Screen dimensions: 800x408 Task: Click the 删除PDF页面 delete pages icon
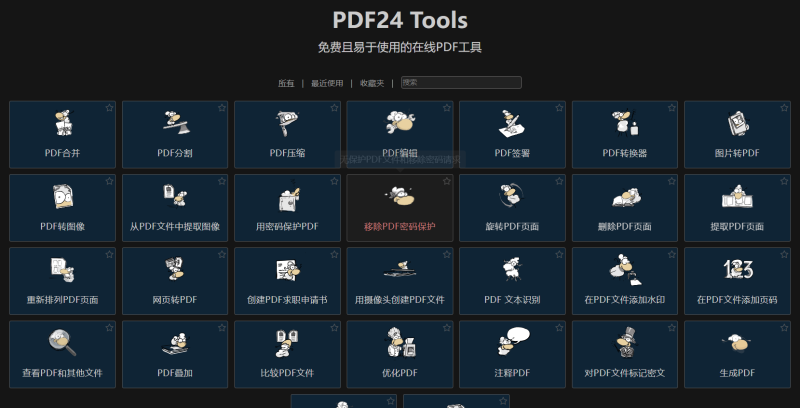click(x=626, y=198)
